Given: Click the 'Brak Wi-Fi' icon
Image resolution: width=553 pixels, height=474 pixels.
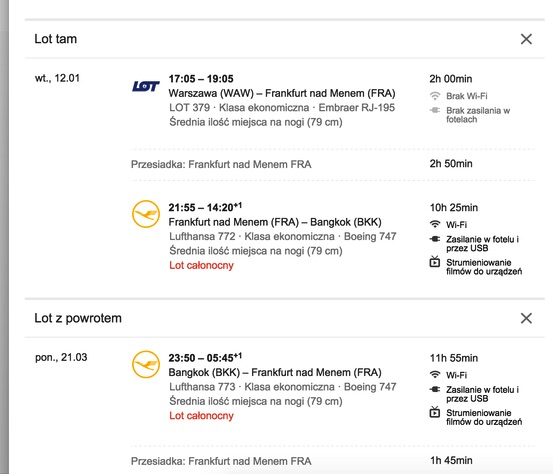Looking at the screenshot, I should tap(435, 96).
